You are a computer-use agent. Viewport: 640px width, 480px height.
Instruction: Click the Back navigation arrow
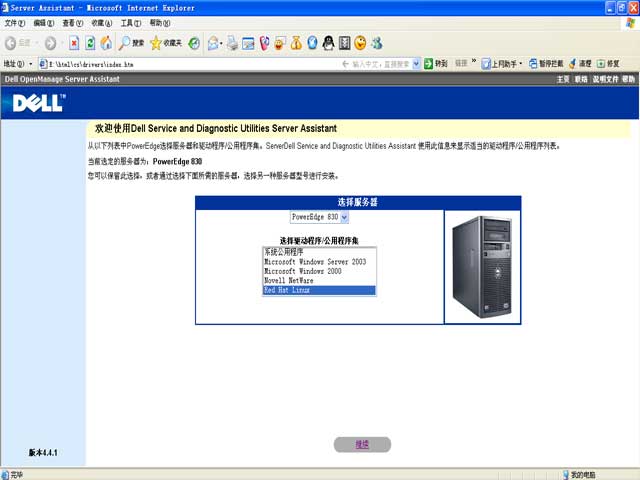(11, 43)
